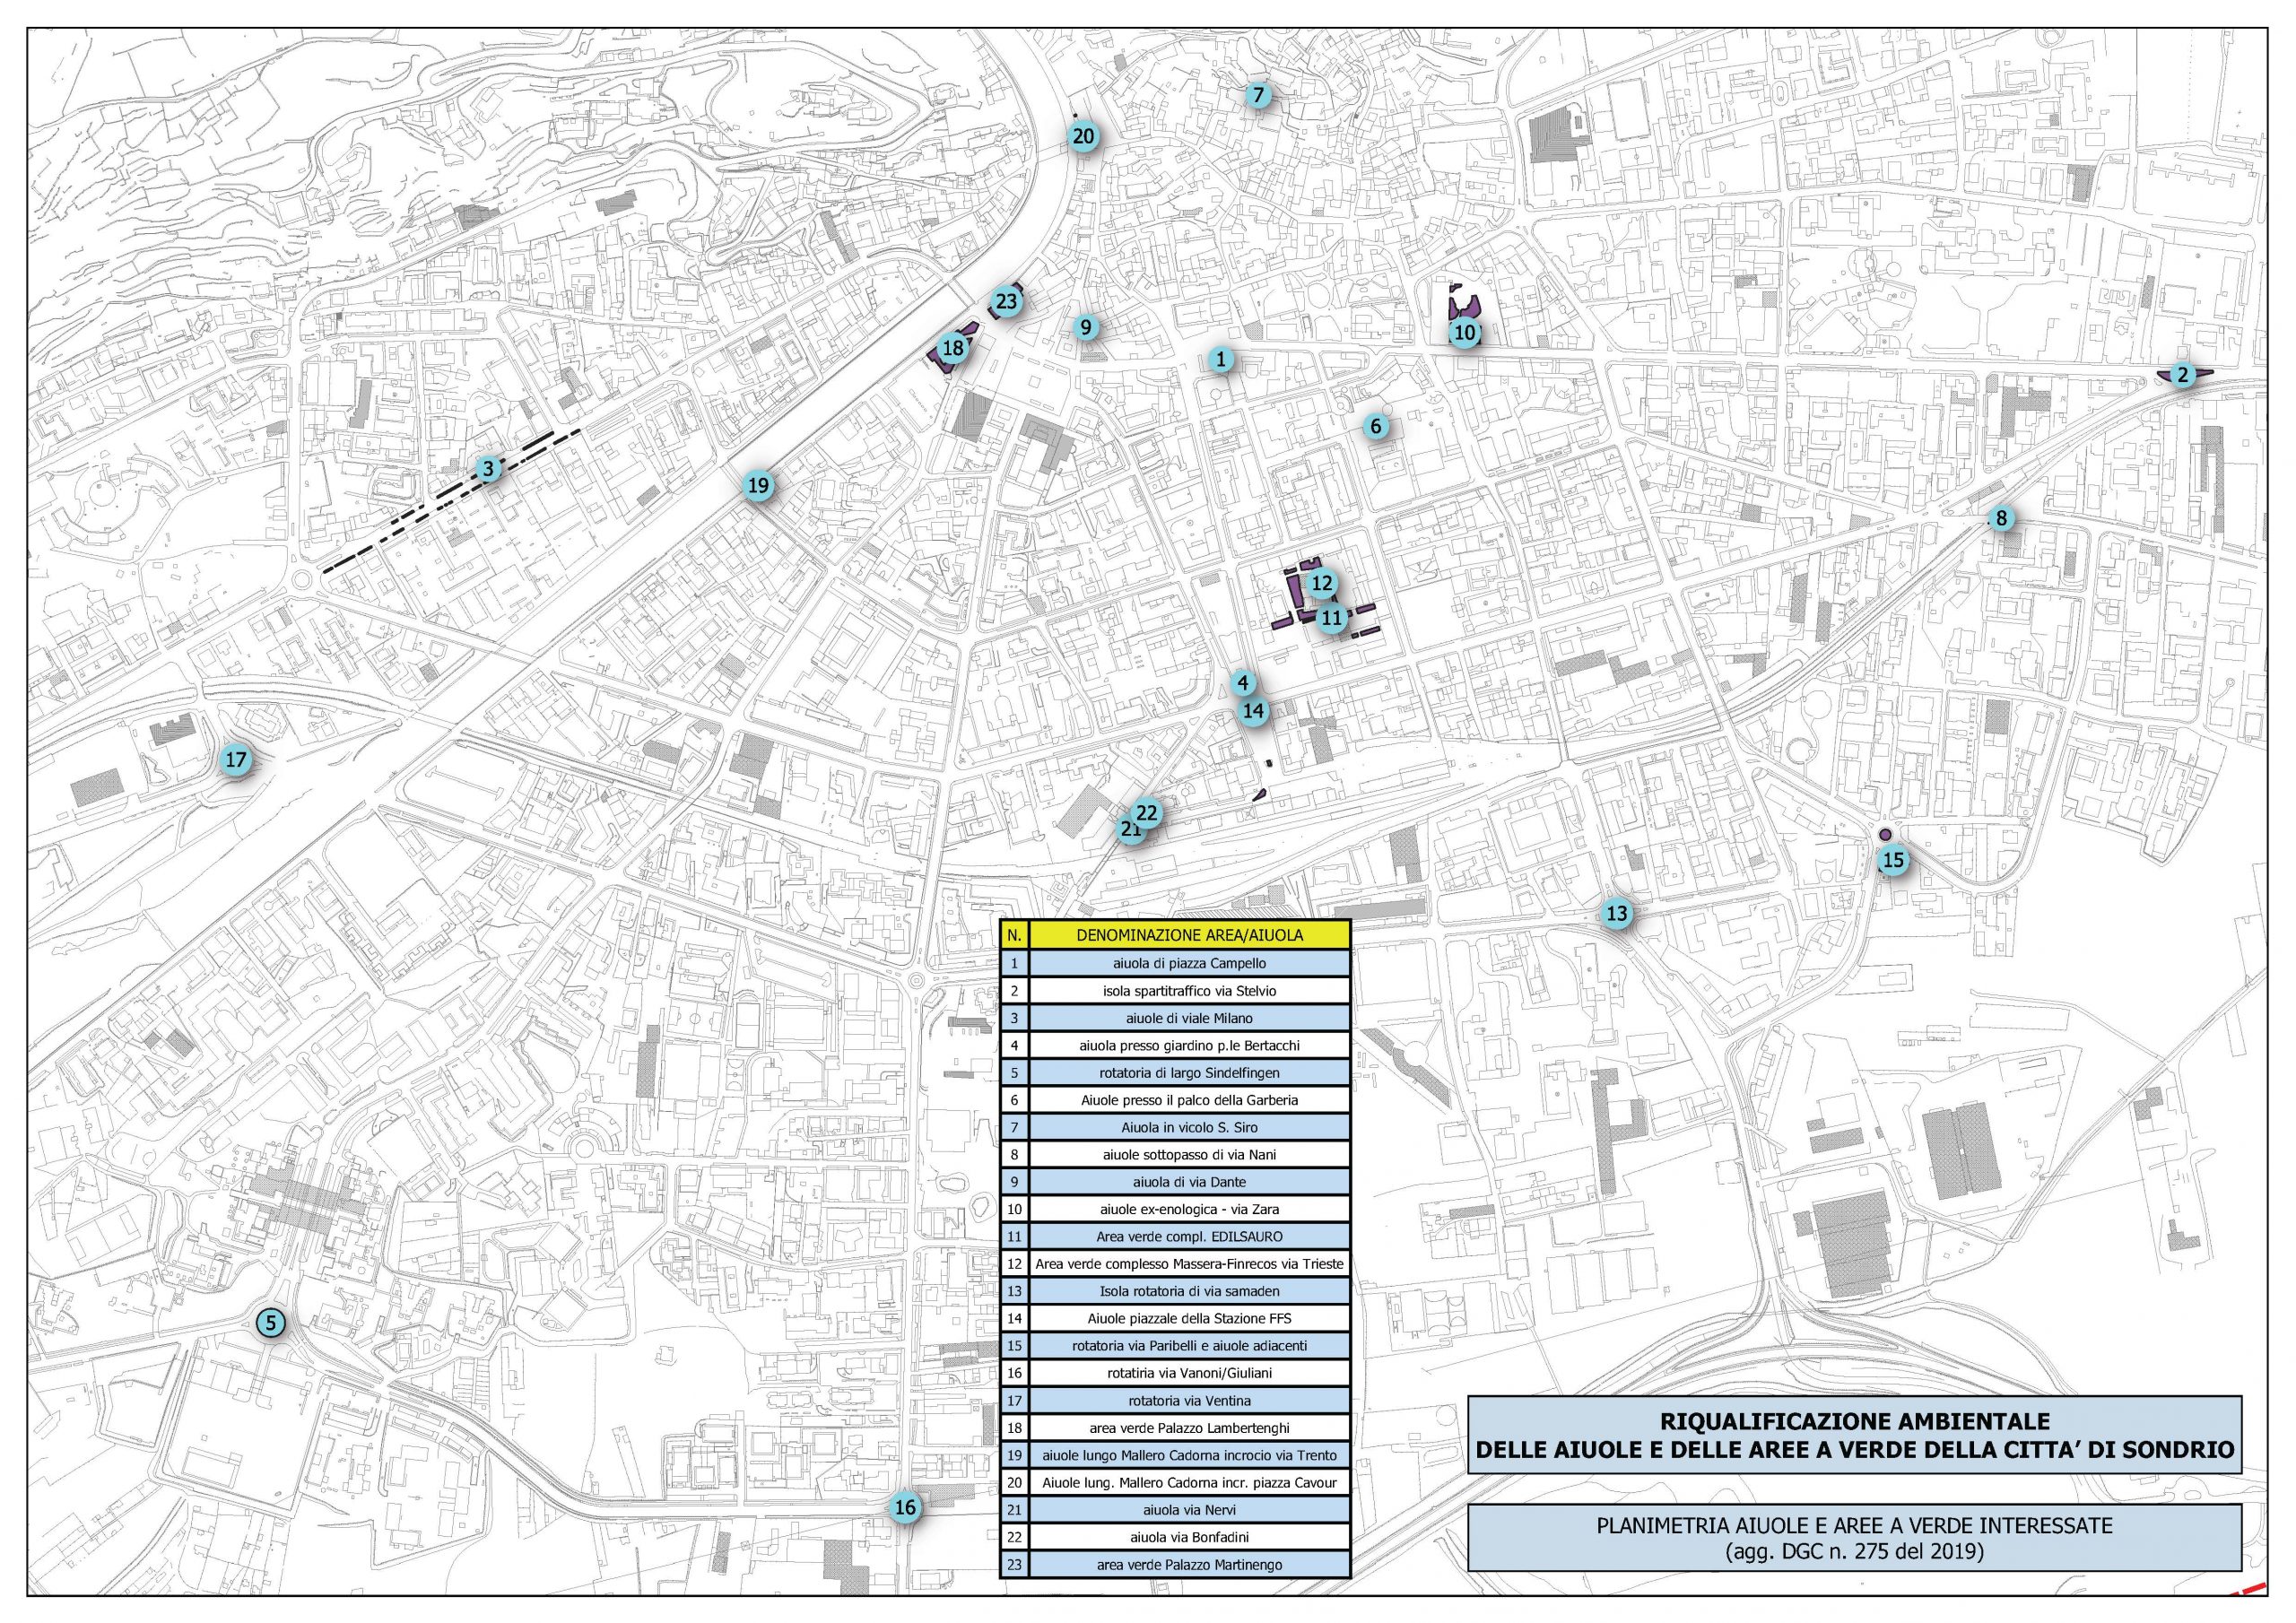This screenshot has height=1623, width=2296.
Task: Select legend row Area verde compl. EDILSAURO
Action: (x=1189, y=1236)
